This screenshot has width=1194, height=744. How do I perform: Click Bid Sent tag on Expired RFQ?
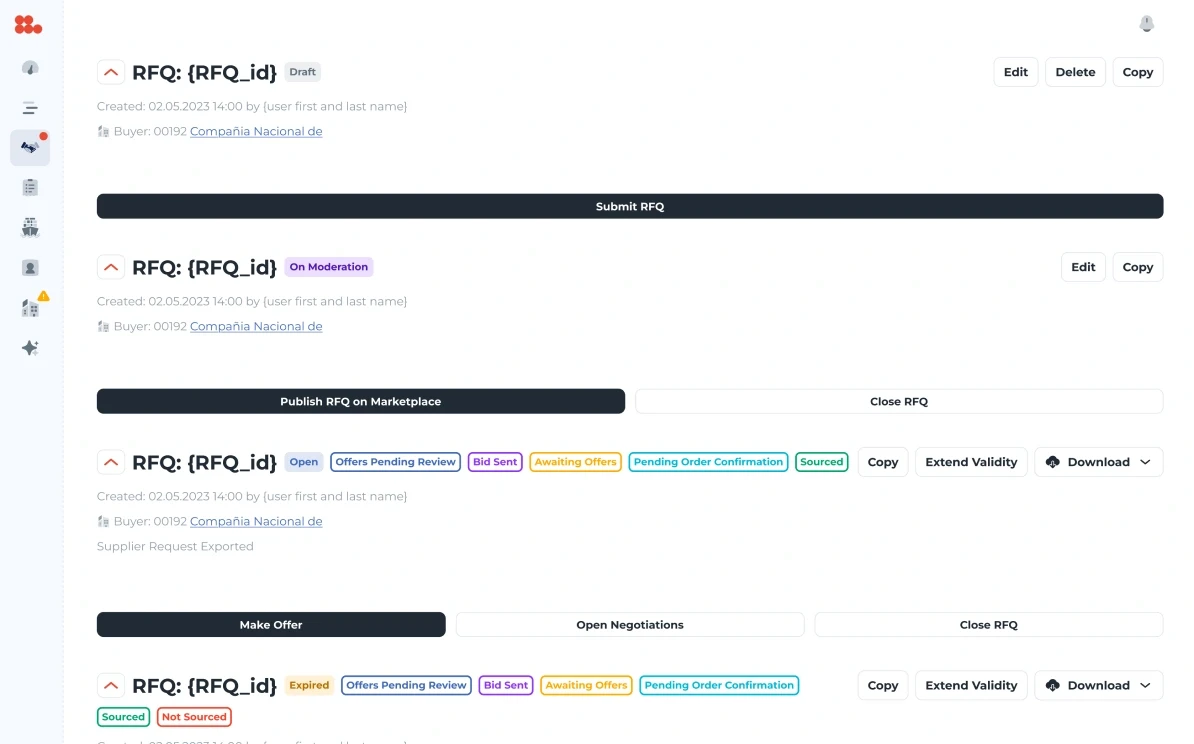(x=506, y=685)
